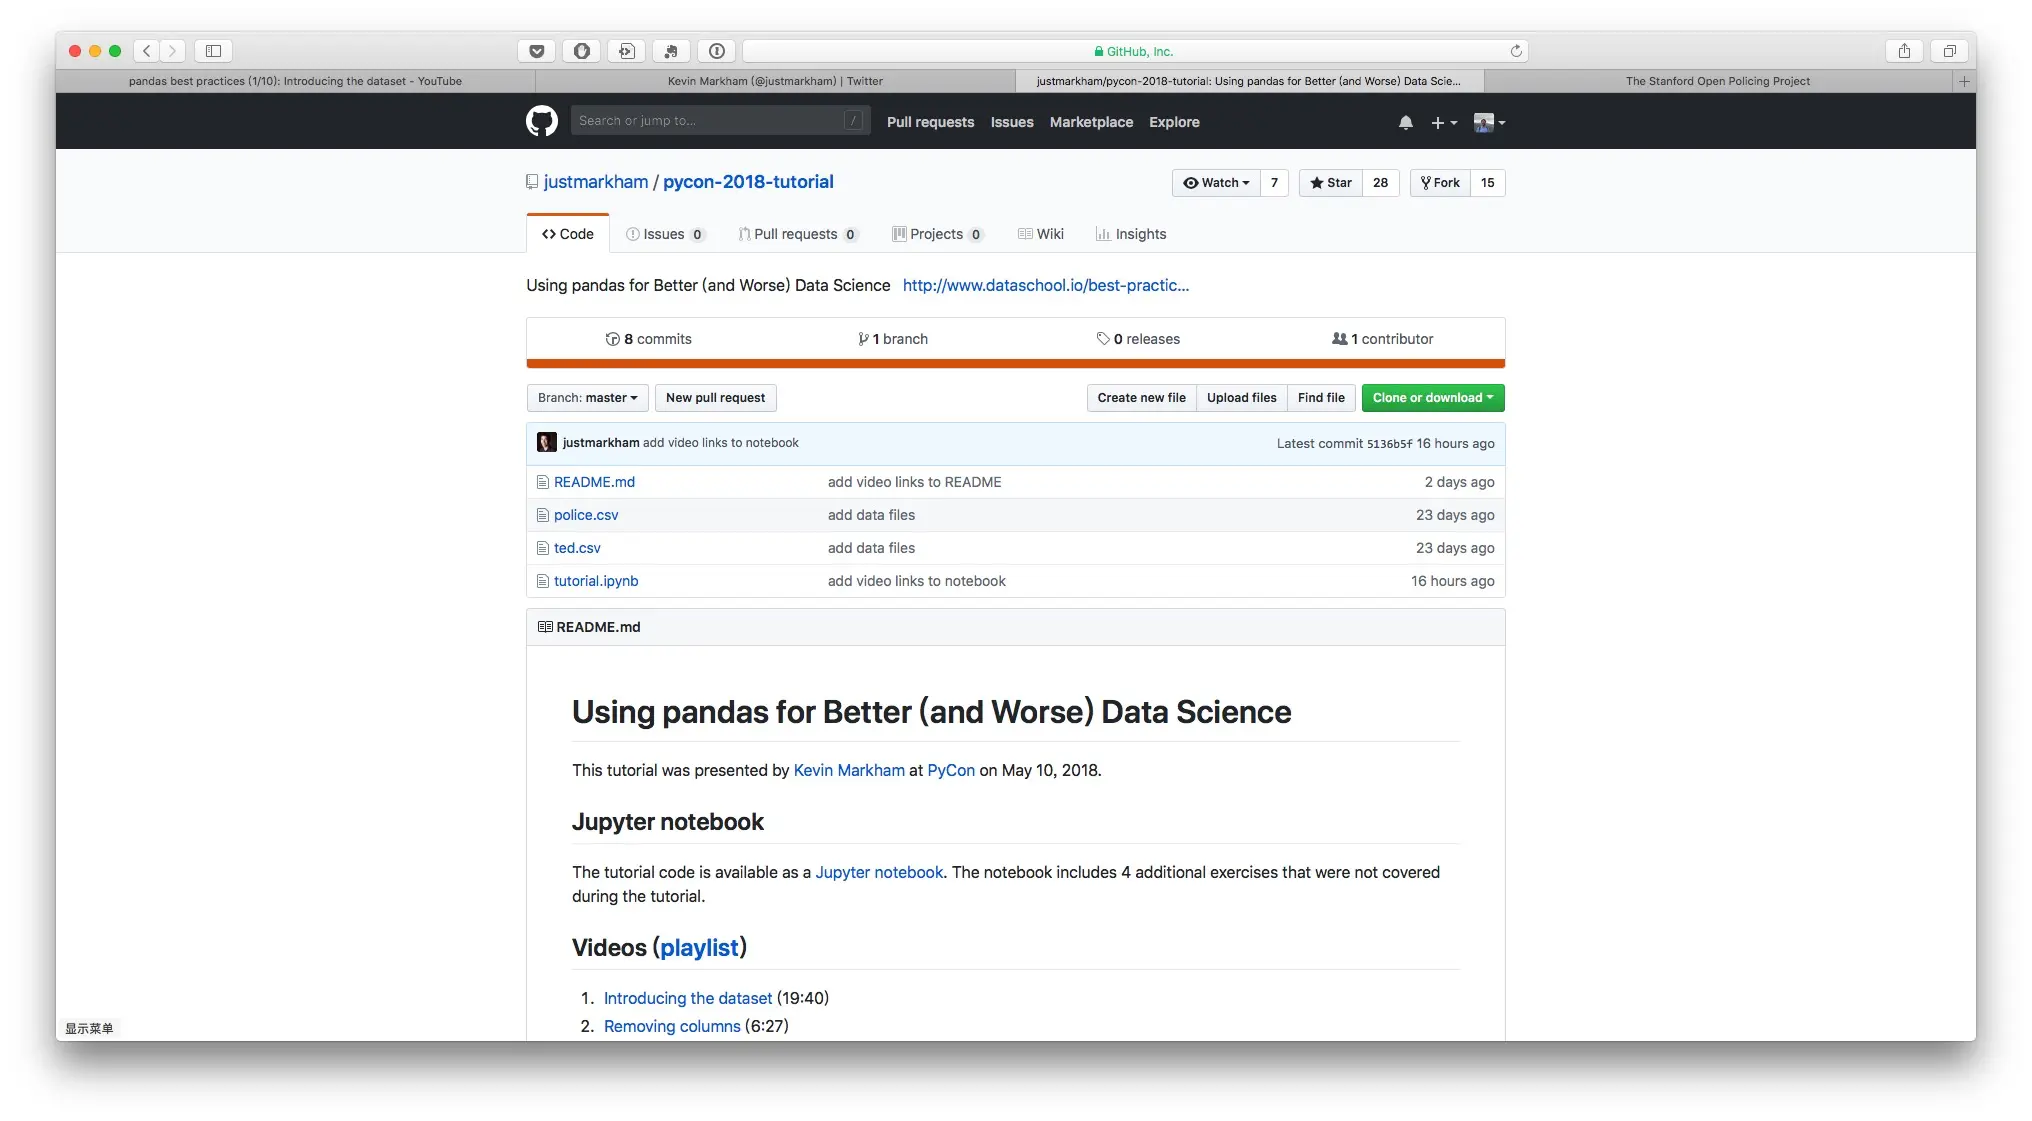Open the dataschool.io best-practices link

coord(1046,285)
